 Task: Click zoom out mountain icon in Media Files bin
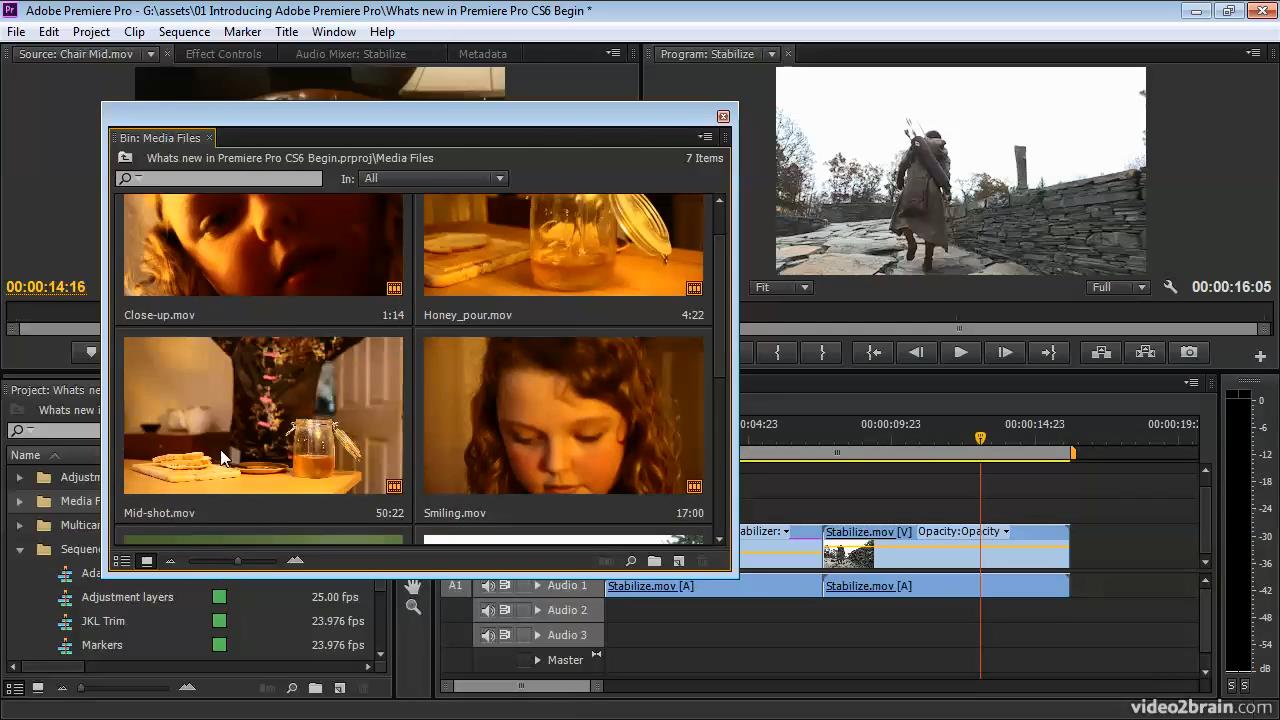(170, 561)
